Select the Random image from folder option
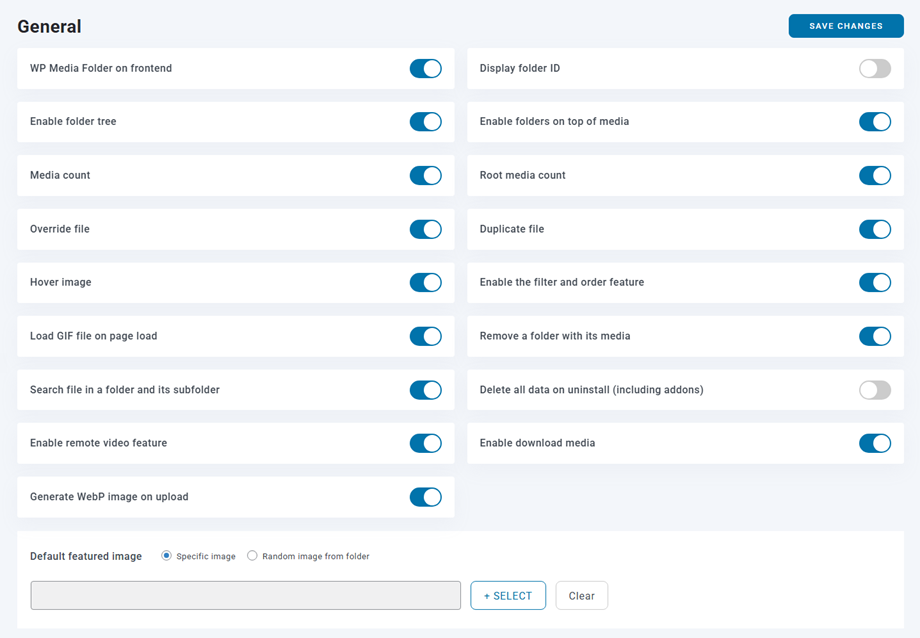The image size is (920, 638). pyautogui.click(x=252, y=556)
